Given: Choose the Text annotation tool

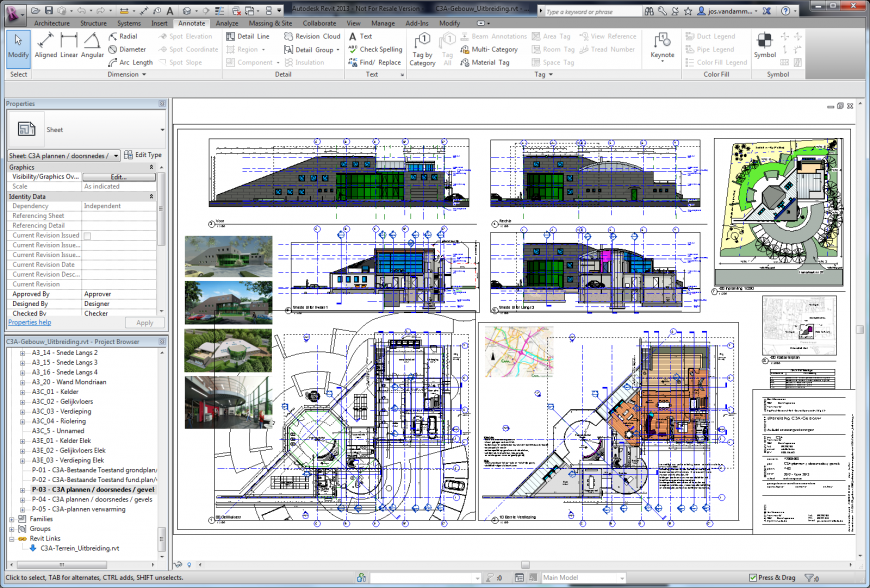Looking at the screenshot, I should click(359, 36).
